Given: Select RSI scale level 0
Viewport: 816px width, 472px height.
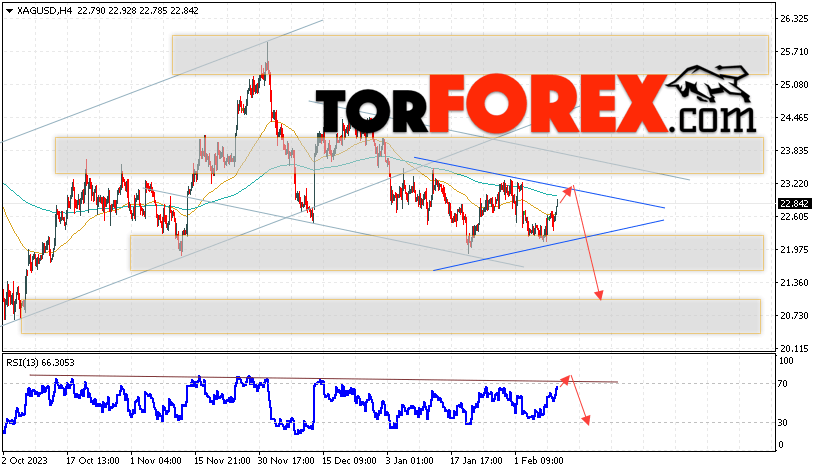Looking at the screenshot, I should pyautogui.click(x=781, y=445).
